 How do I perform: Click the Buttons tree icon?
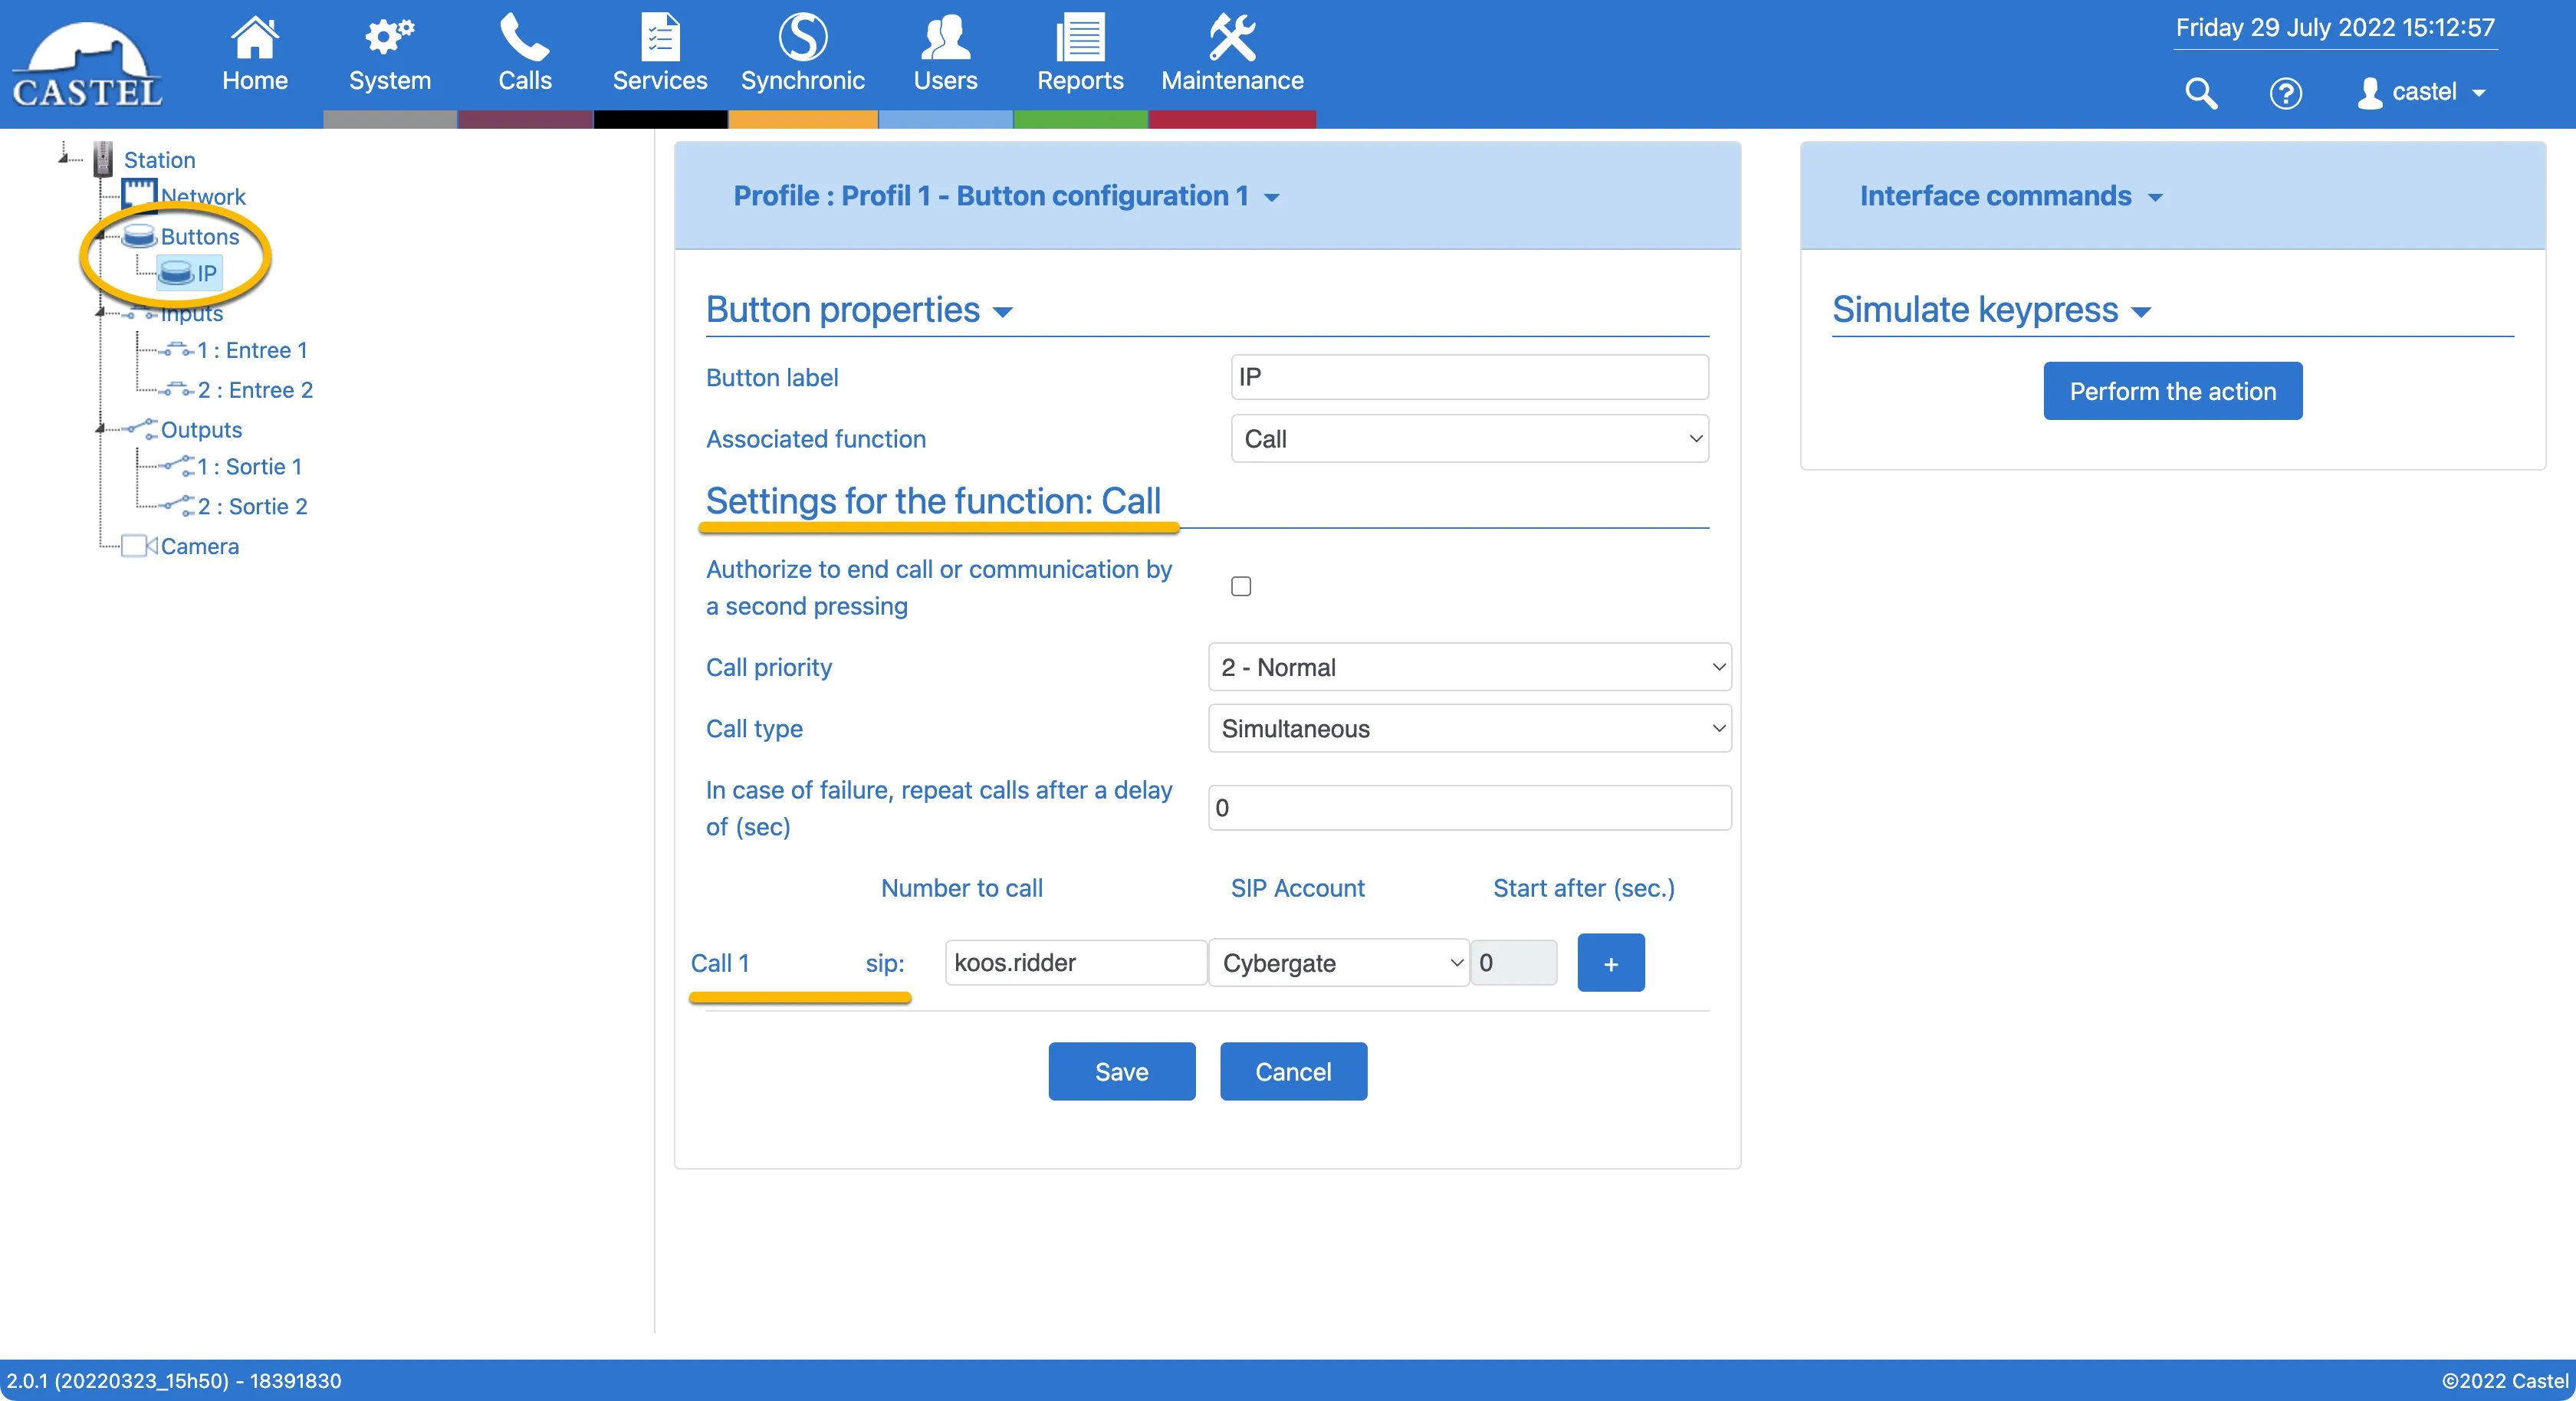pyautogui.click(x=139, y=236)
